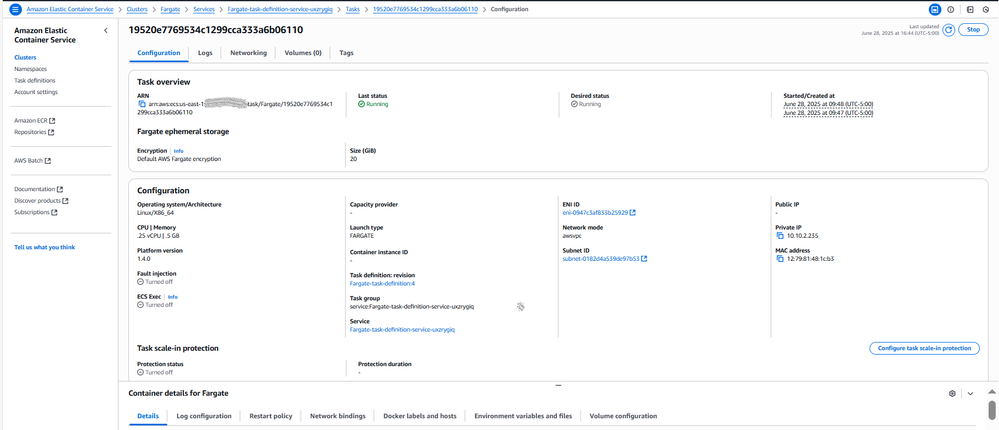This screenshot has height=430, width=999.
Task: Open Subscriptions external link
Action: click(x=36, y=212)
